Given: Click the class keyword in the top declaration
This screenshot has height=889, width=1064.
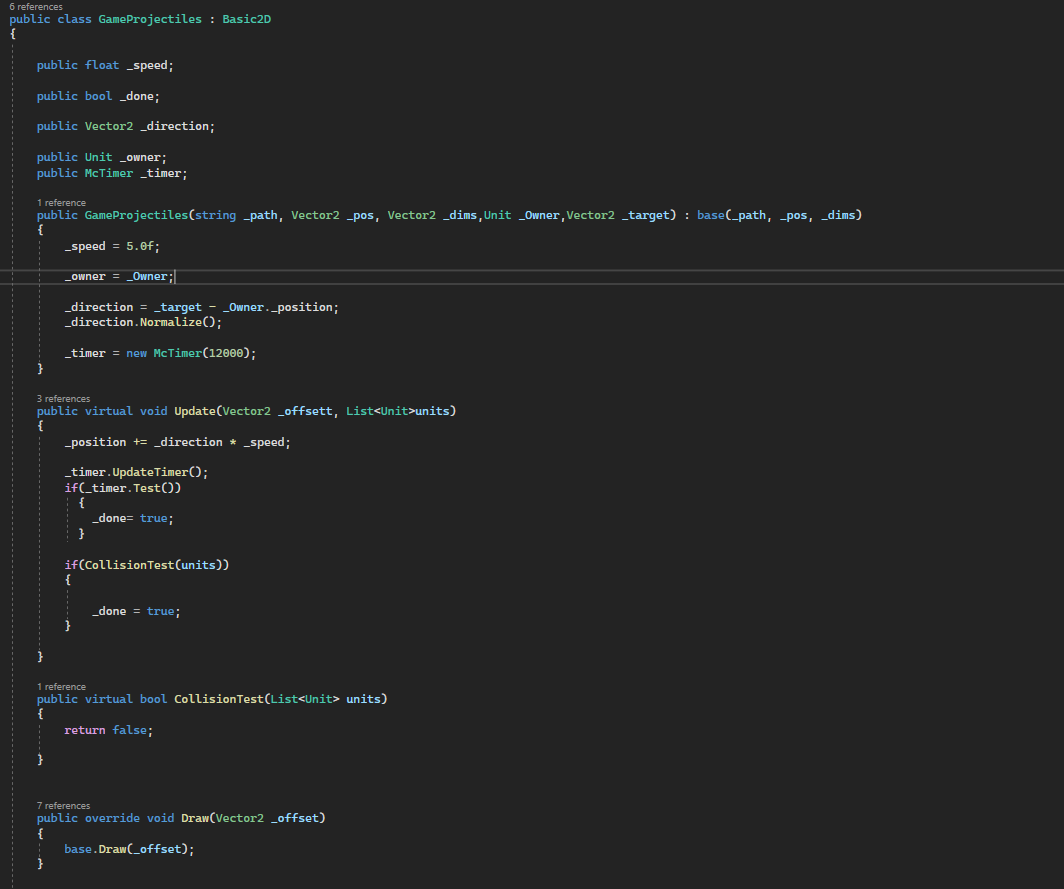Looking at the screenshot, I should click(74, 19).
